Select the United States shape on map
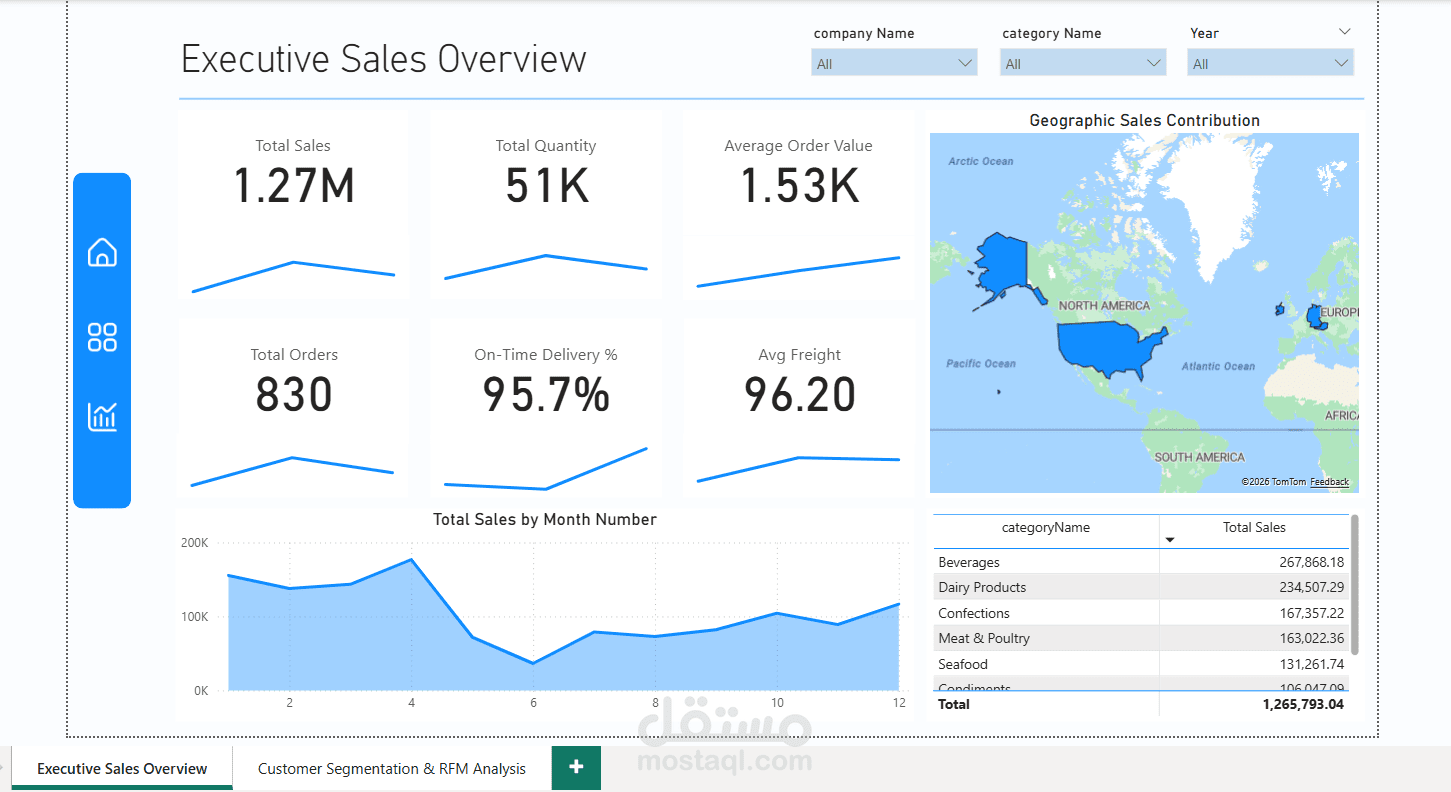The image size is (1451, 792). click(1110, 347)
